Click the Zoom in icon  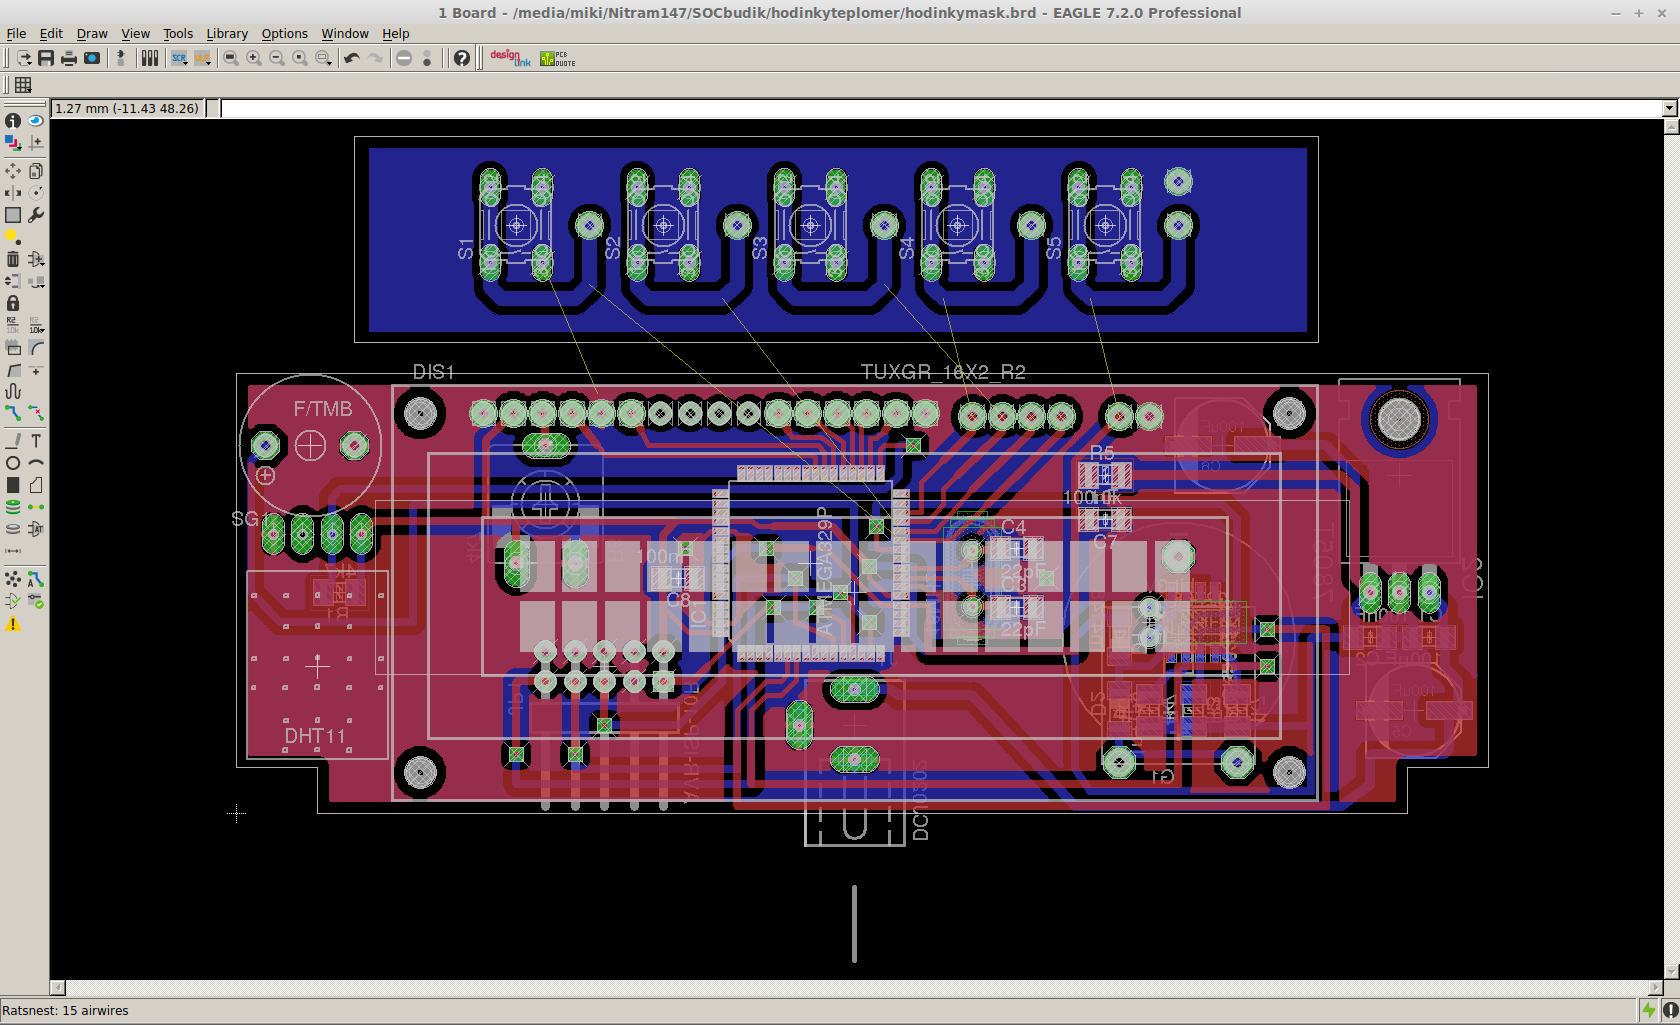[254, 58]
